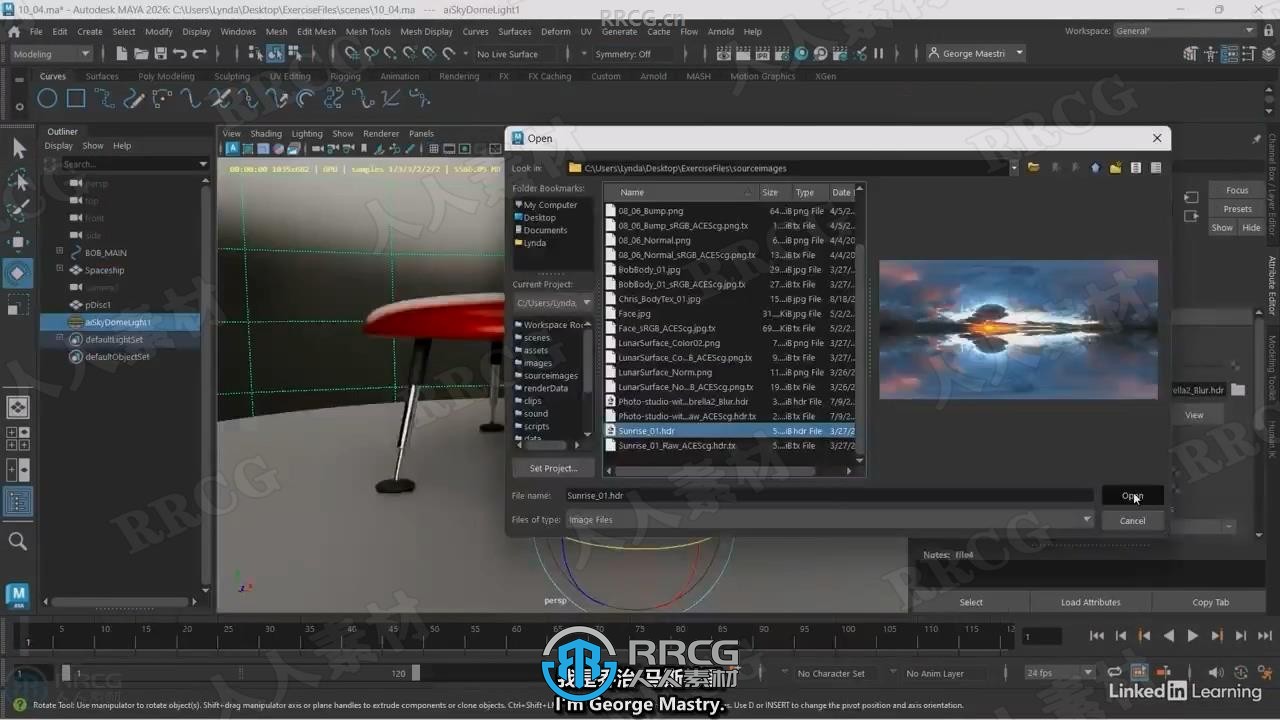Open the Current Project dropdown
Viewport: 1280px width, 720px height.
point(553,303)
